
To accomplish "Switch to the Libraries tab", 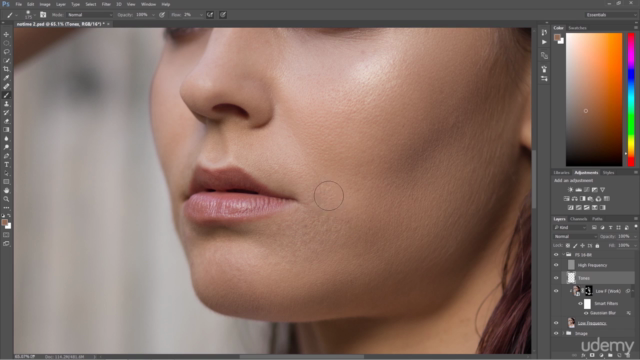I will (561, 172).
